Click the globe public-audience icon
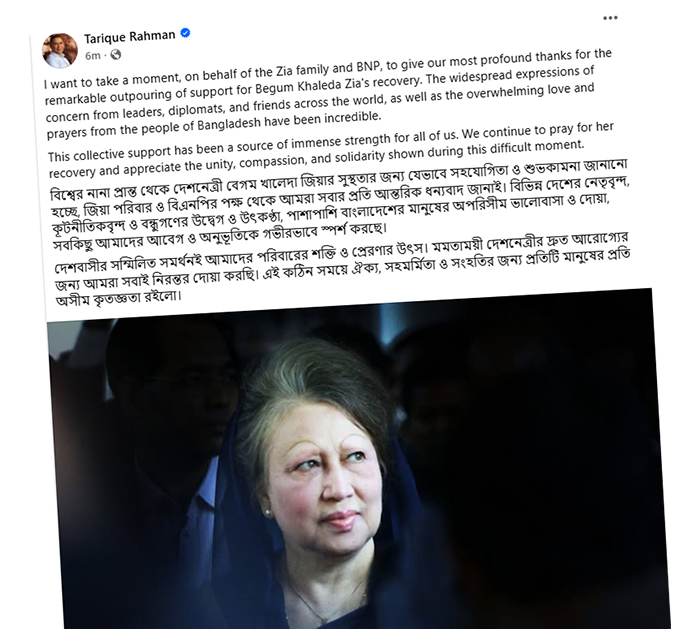The width and height of the screenshot is (700, 629). coord(116,54)
